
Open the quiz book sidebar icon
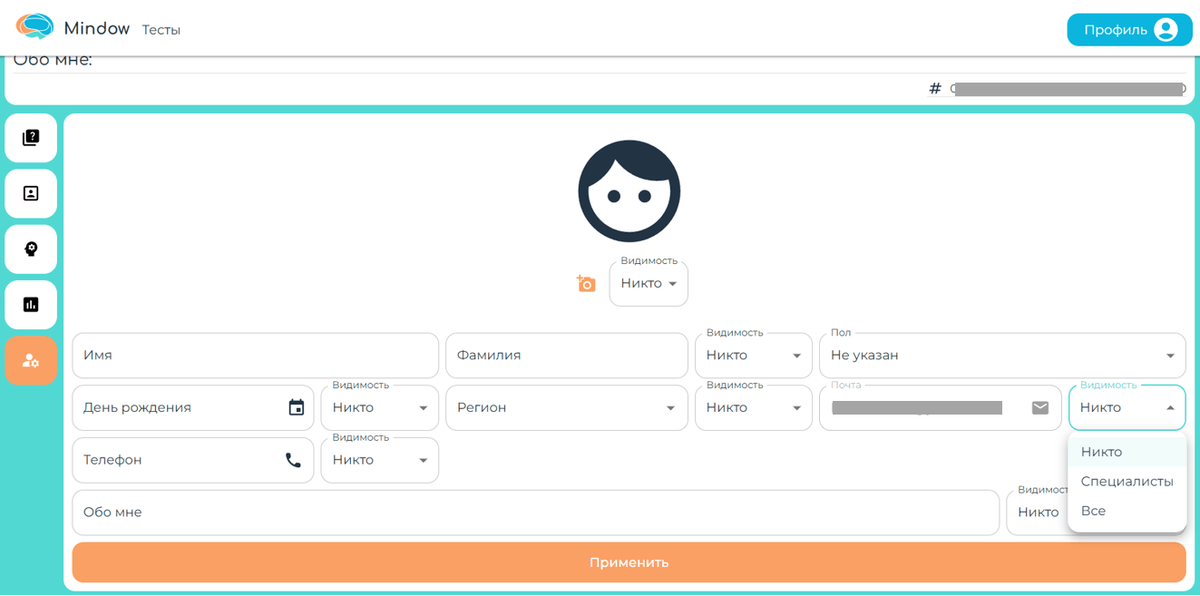(x=31, y=138)
